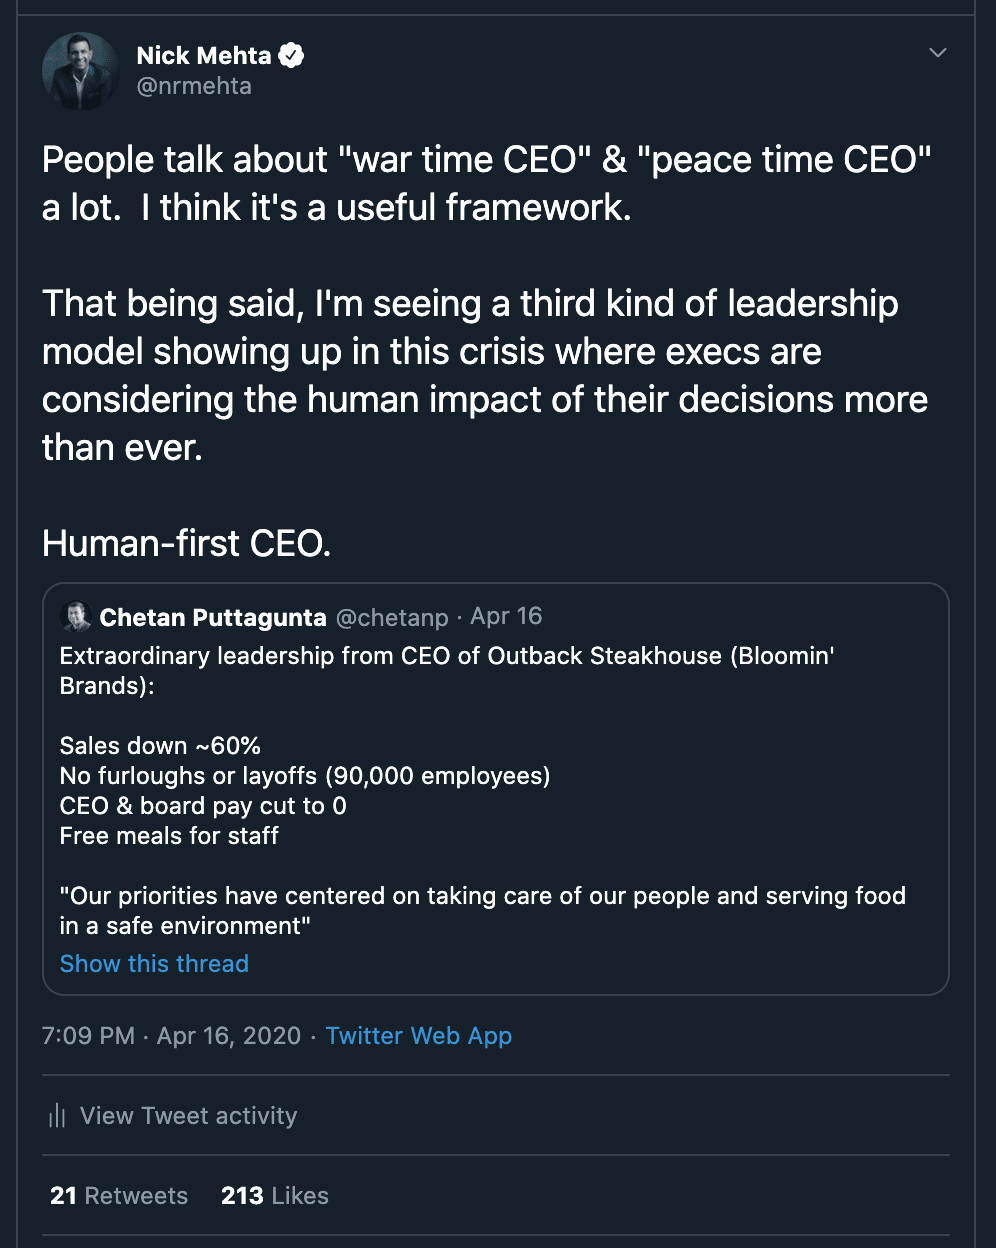This screenshot has width=996, height=1248.
Task: View the 213 Likes list
Action: pos(274,1196)
